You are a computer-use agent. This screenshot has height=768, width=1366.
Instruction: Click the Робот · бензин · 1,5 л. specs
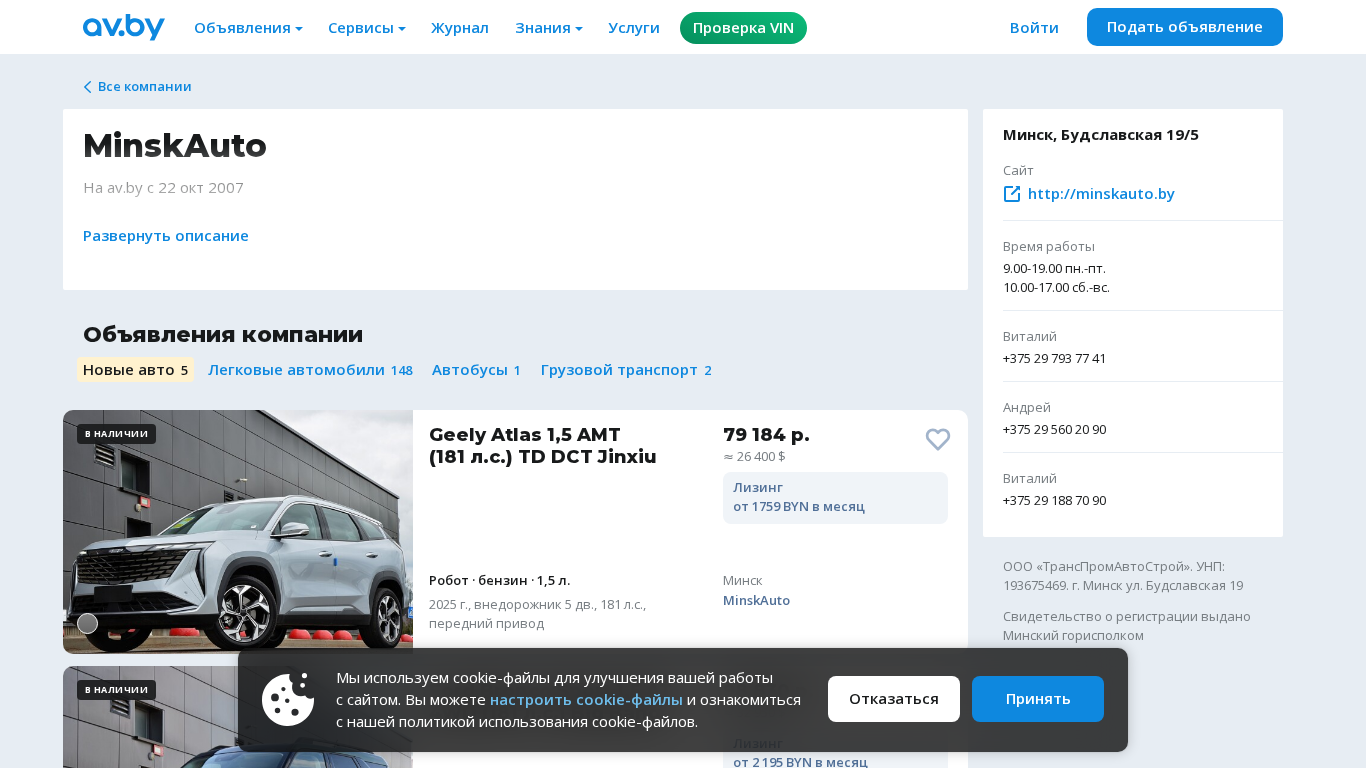[x=500, y=581]
